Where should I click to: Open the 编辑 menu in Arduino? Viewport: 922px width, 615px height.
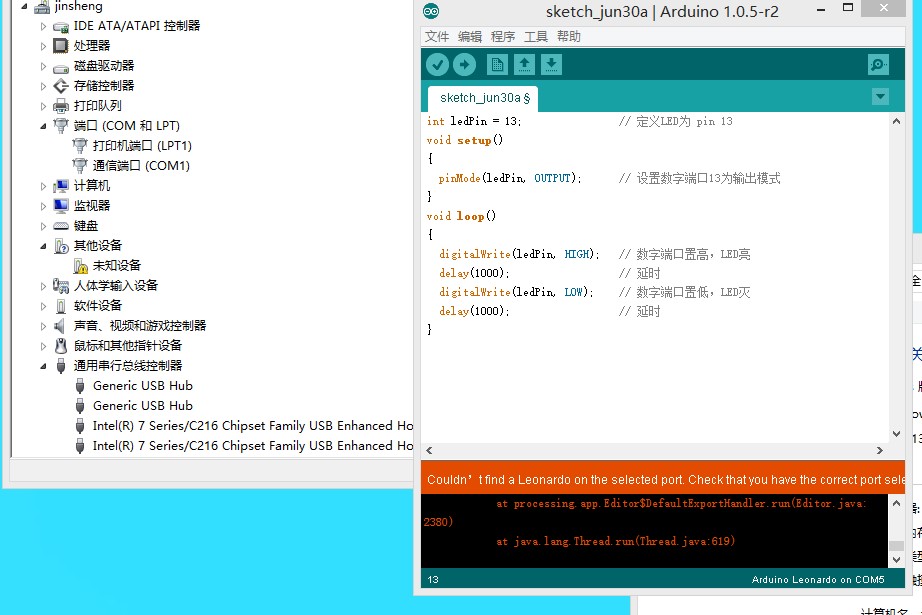470,36
